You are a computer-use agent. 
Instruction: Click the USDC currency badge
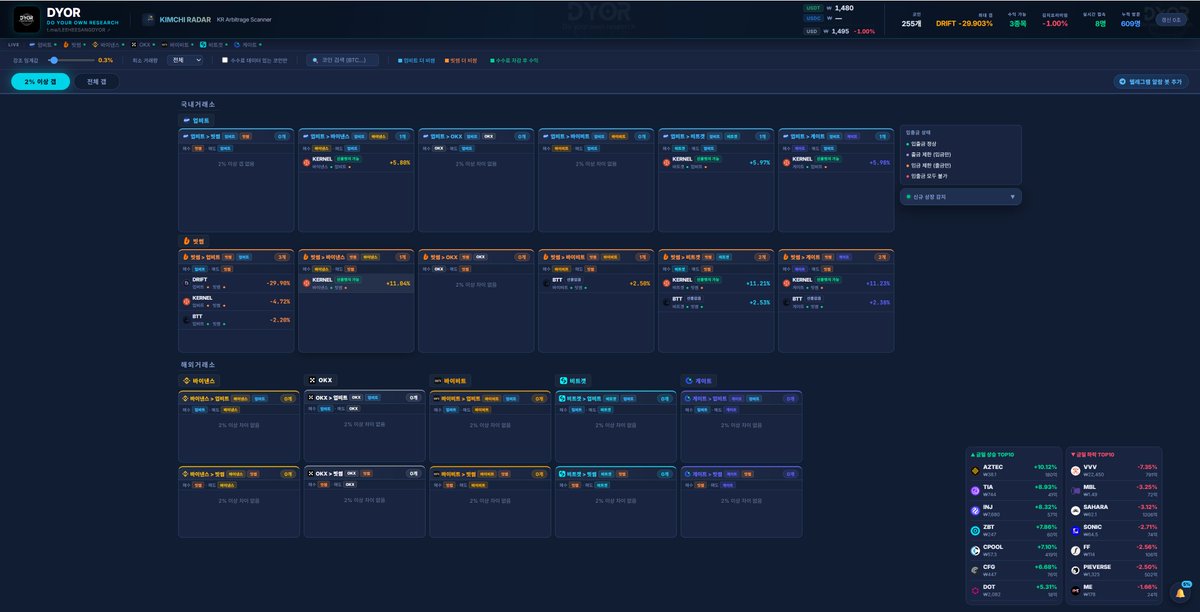click(x=815, y=17)
